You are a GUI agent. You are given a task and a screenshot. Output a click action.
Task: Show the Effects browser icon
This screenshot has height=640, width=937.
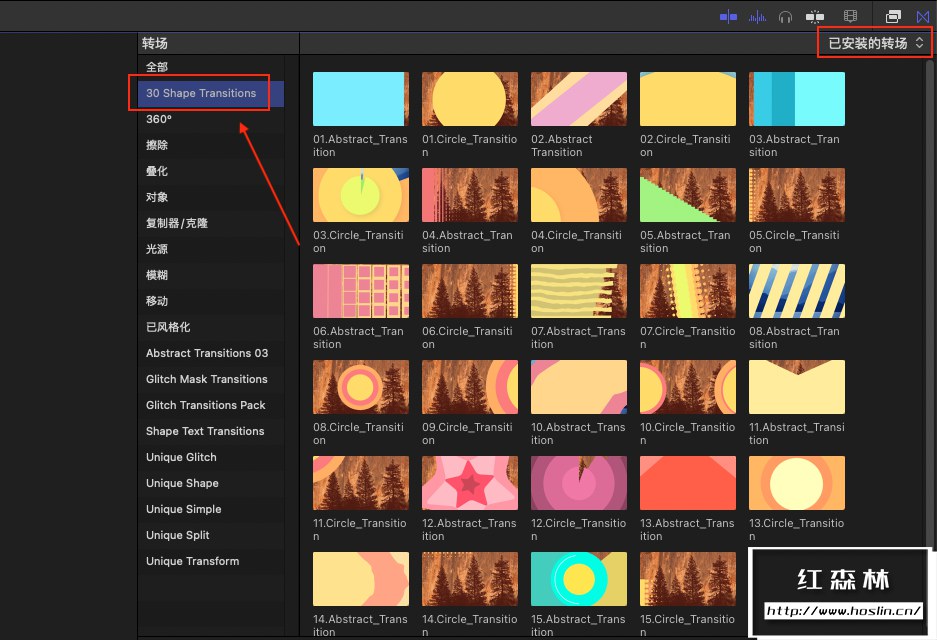point(893,16)
